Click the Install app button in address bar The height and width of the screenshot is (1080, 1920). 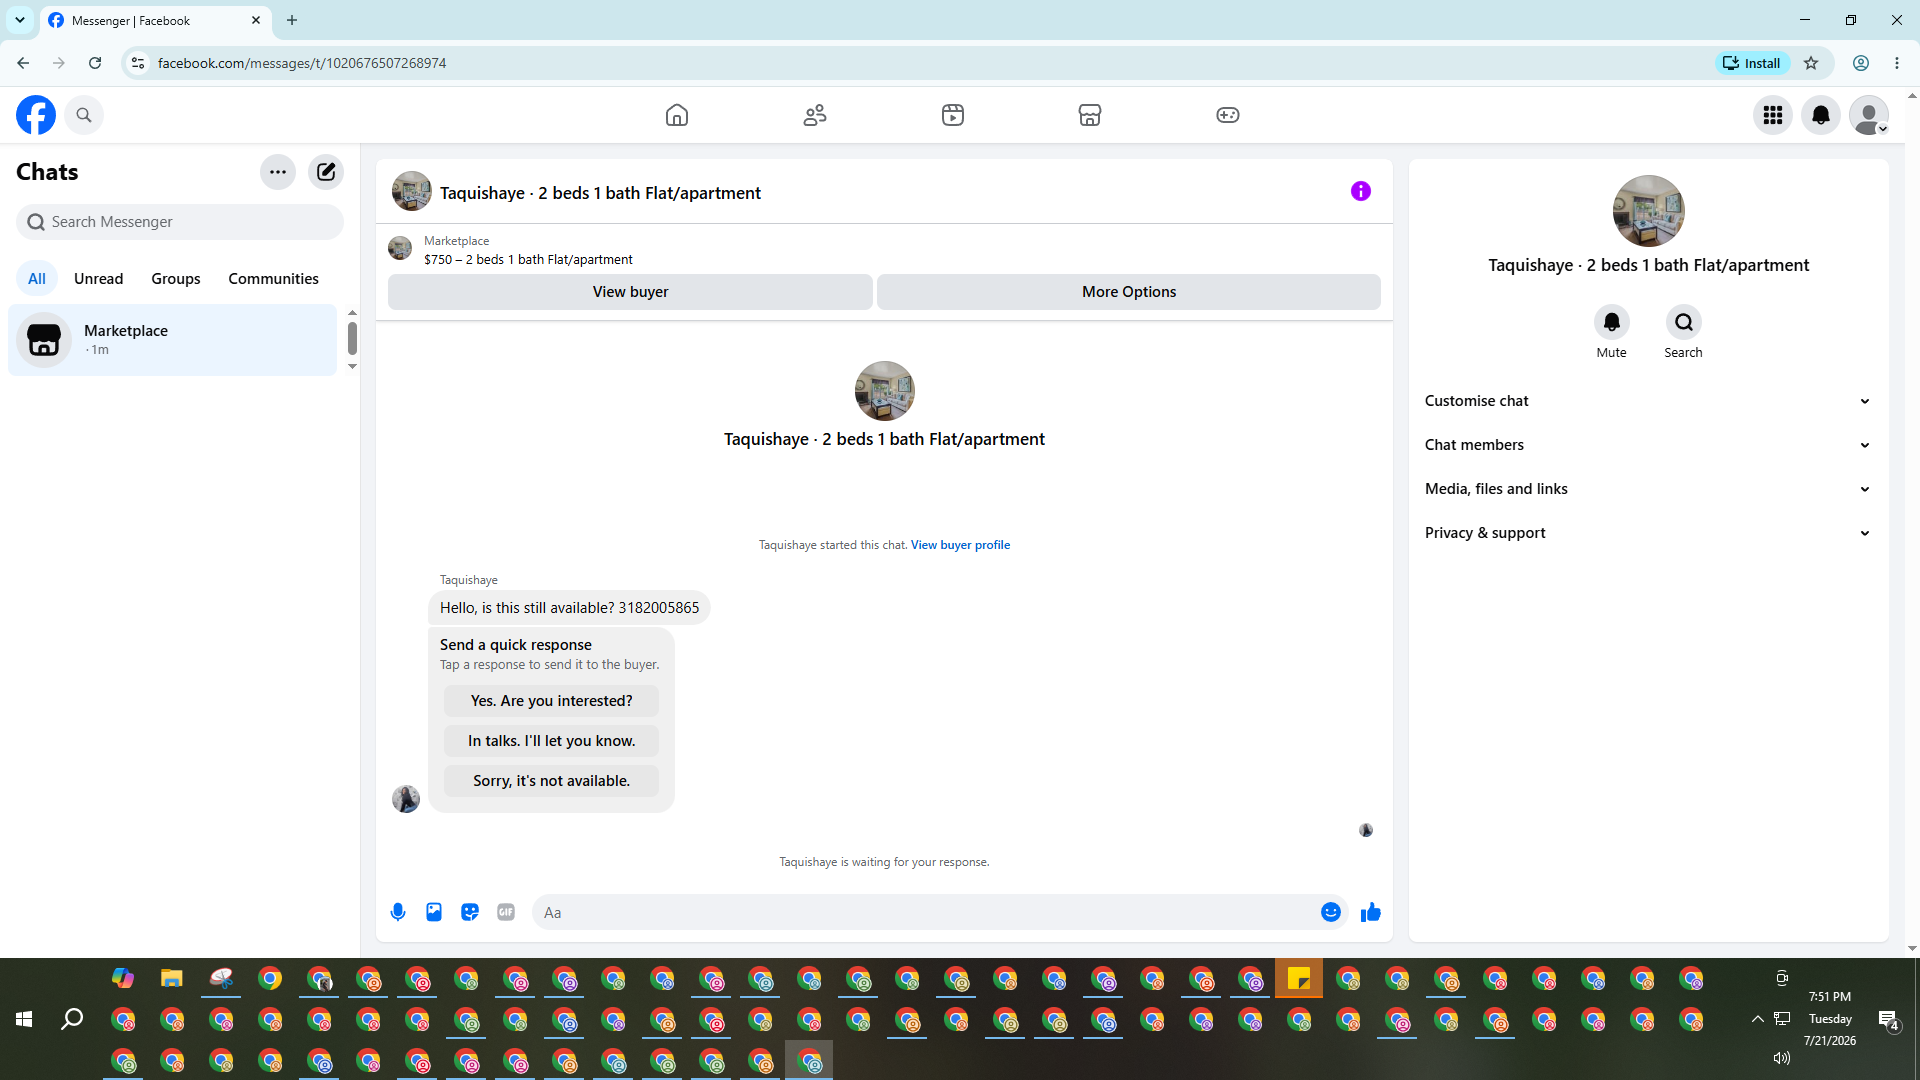click(1753, 63)
